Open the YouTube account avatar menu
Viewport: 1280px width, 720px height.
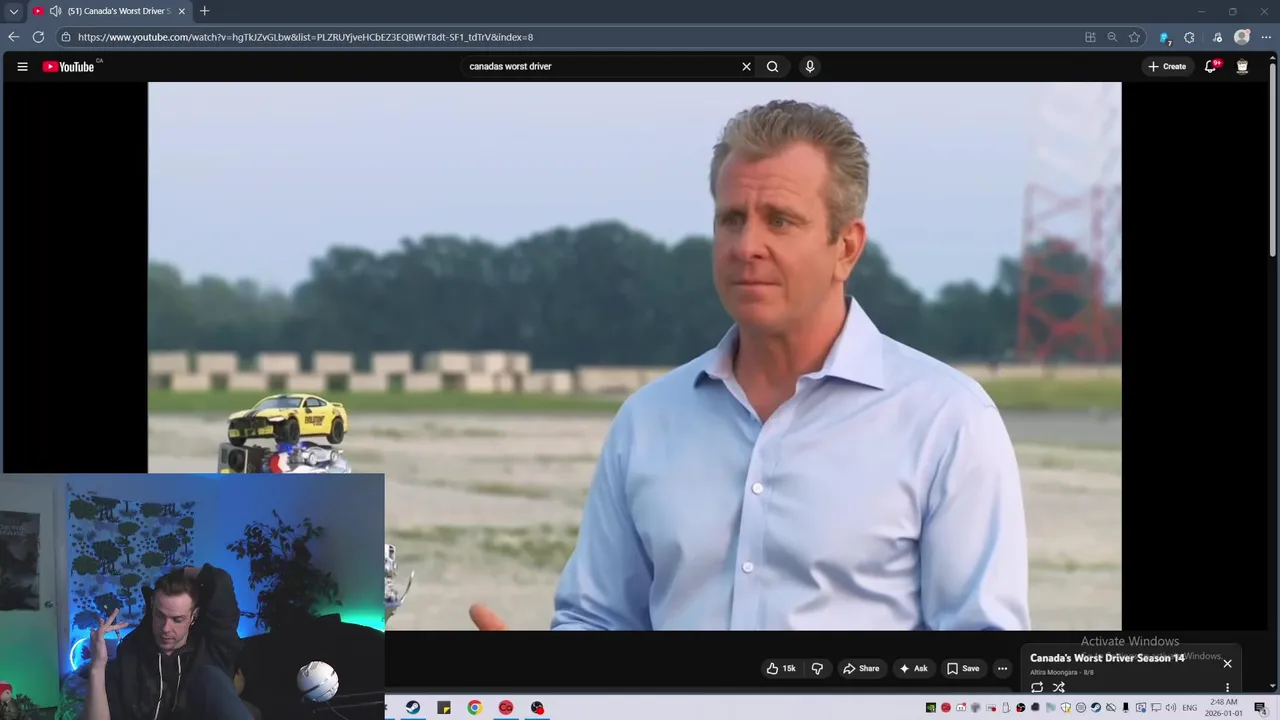point(1242,67)
